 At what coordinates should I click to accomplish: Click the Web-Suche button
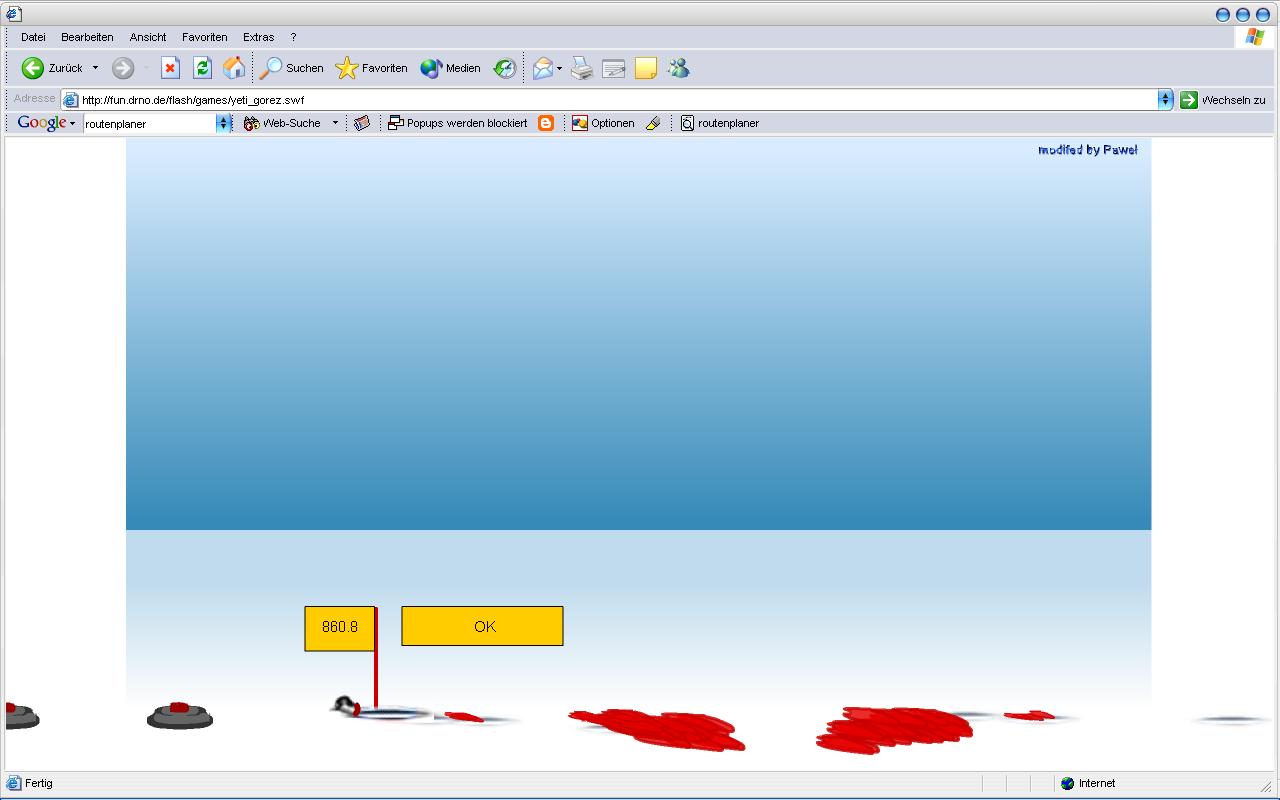[283, 123]
